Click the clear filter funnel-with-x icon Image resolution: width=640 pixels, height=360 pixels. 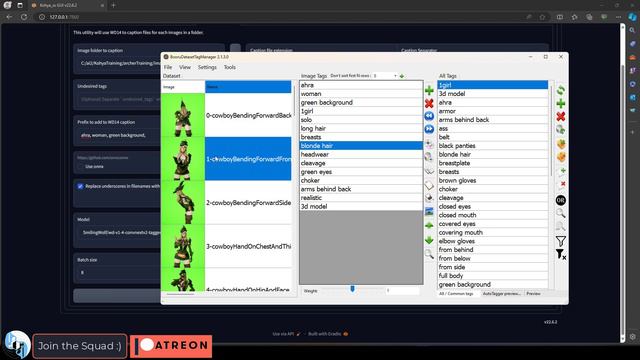561,255
